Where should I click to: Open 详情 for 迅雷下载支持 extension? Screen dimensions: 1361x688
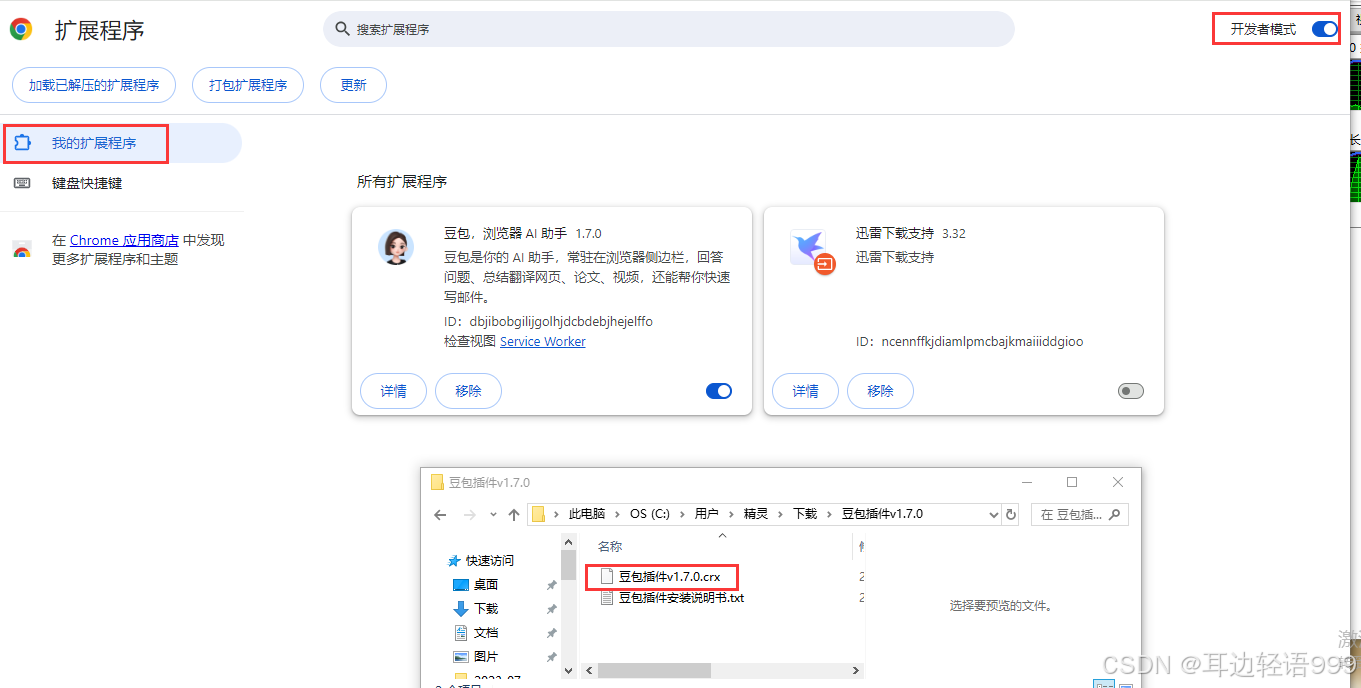tap(805, 391)
